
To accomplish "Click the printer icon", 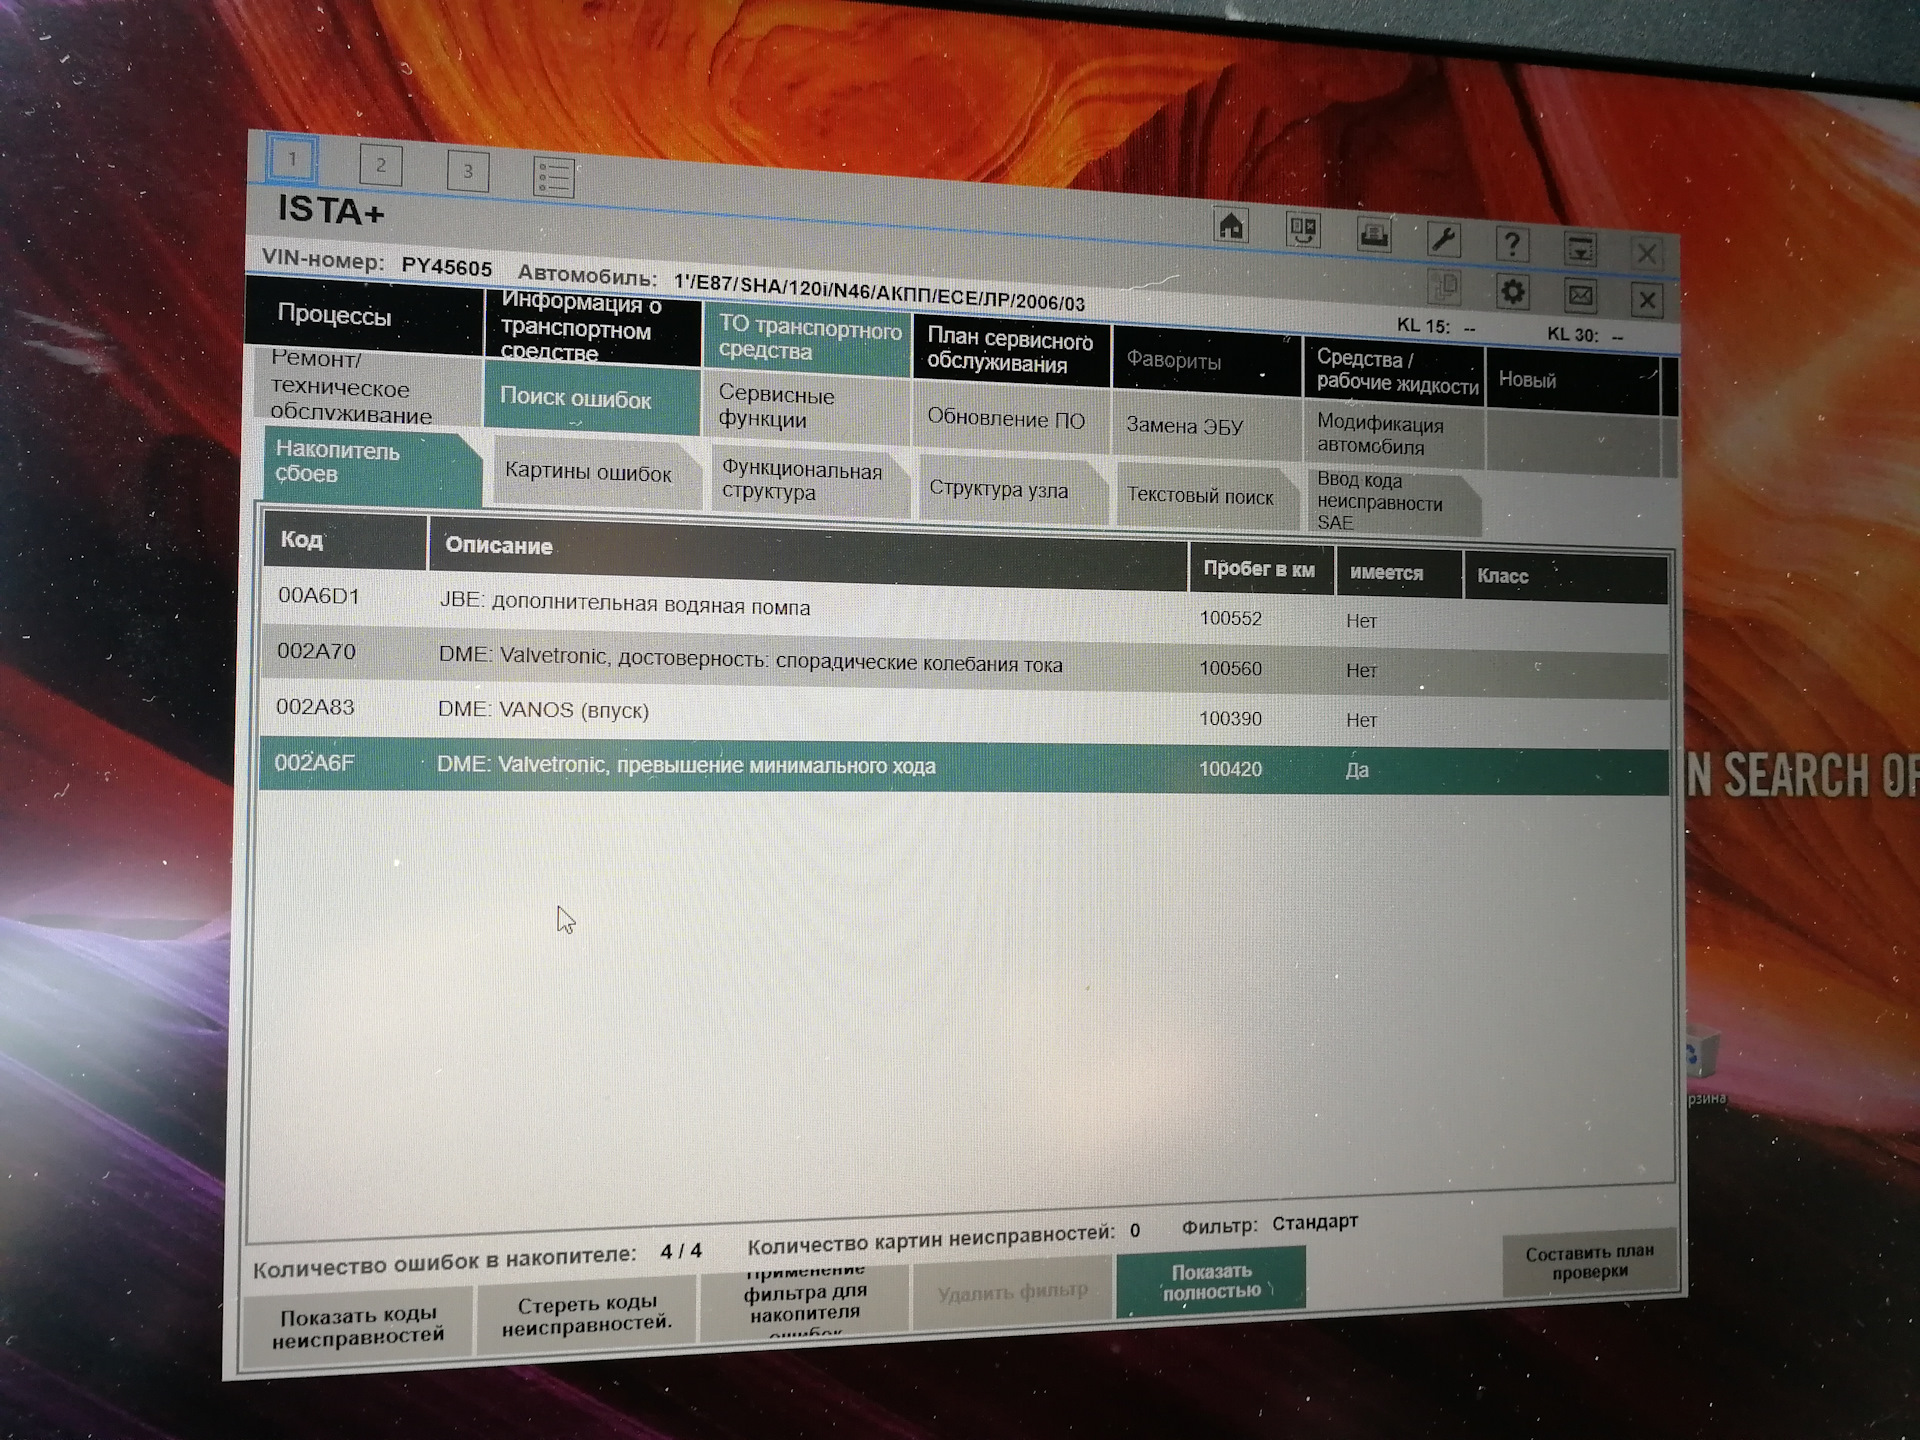I will (1373, 236).
